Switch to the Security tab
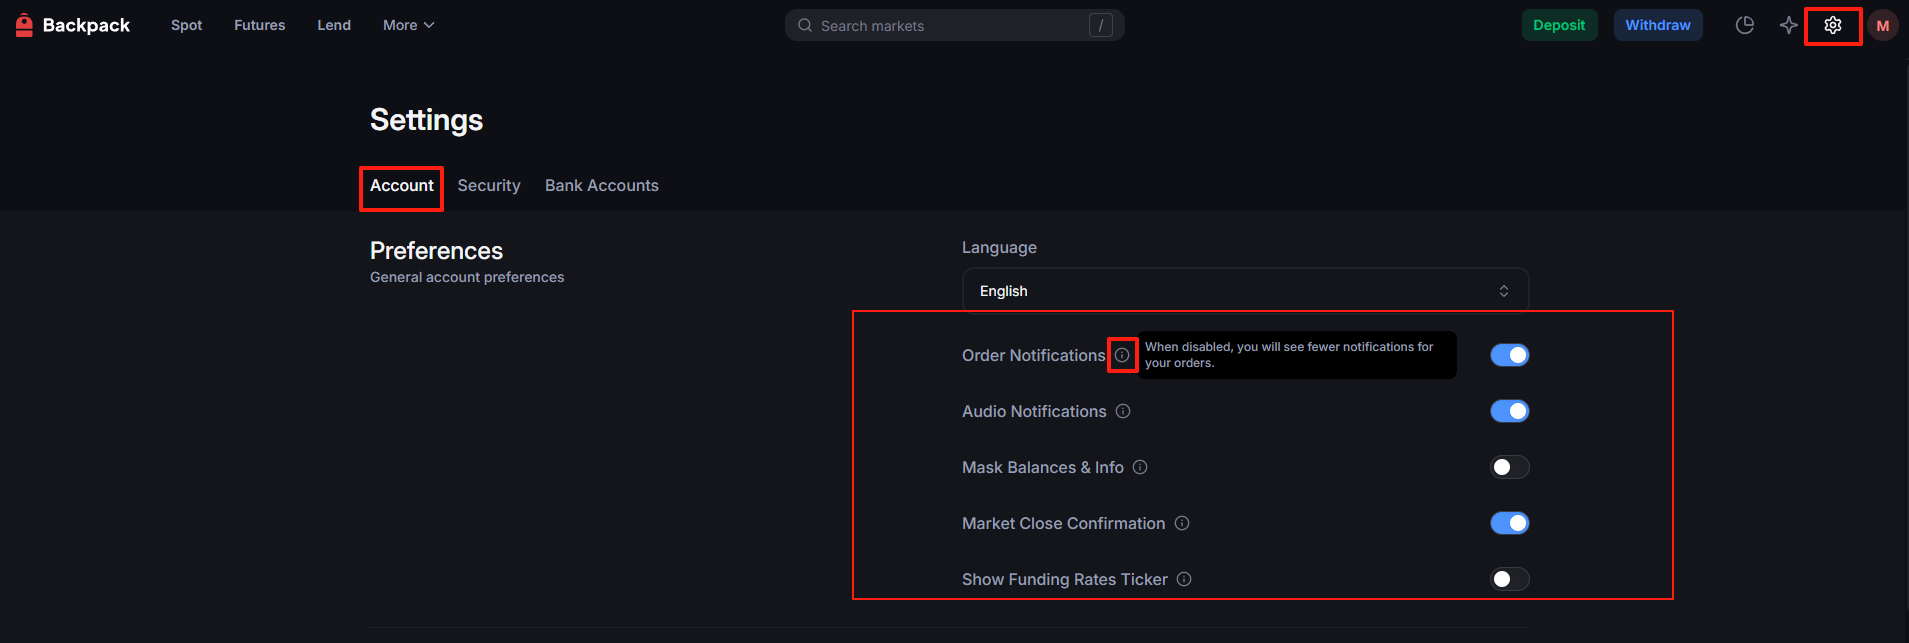Screen dimensions: 1909x643 pos(489,186)
